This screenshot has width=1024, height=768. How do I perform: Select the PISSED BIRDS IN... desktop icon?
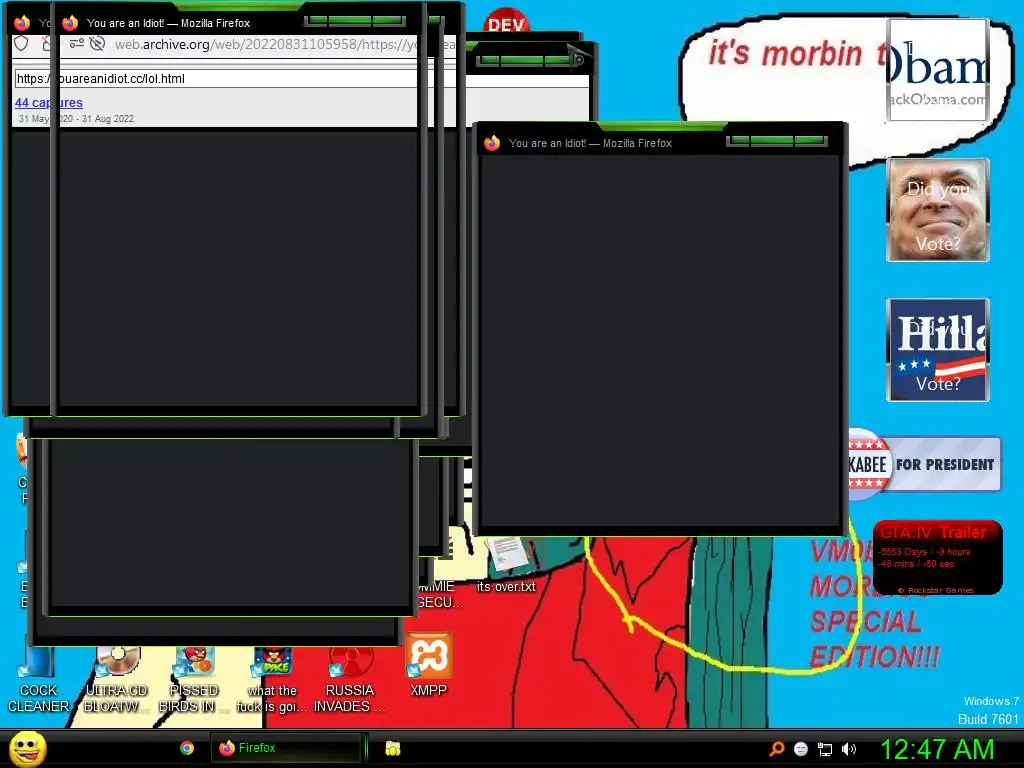(193, 679)
